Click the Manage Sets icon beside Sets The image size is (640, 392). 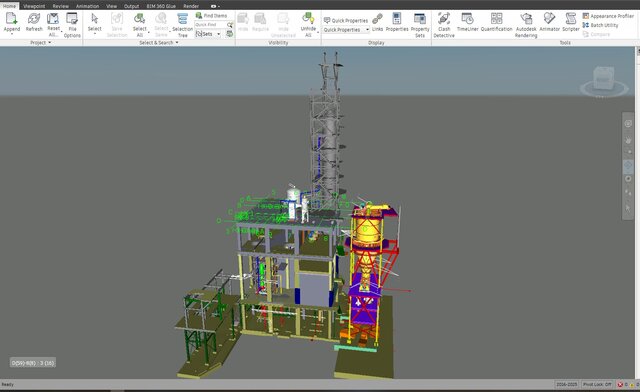[230, 34]
